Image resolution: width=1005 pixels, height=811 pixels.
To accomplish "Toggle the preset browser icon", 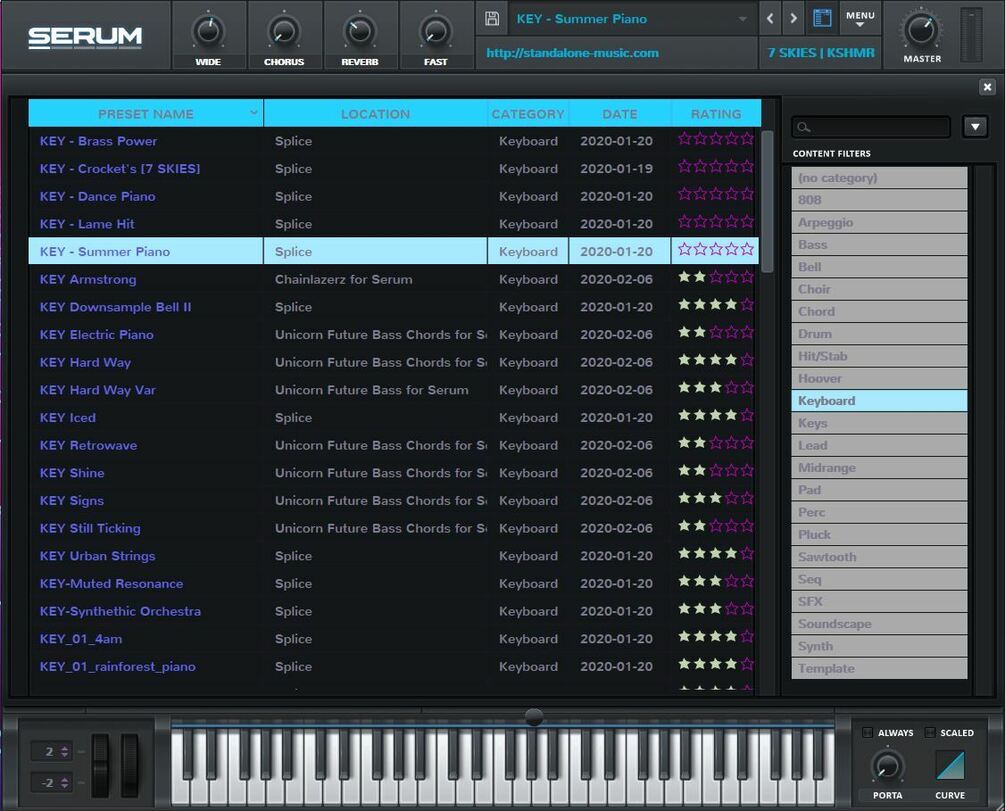I will [822, 18].
